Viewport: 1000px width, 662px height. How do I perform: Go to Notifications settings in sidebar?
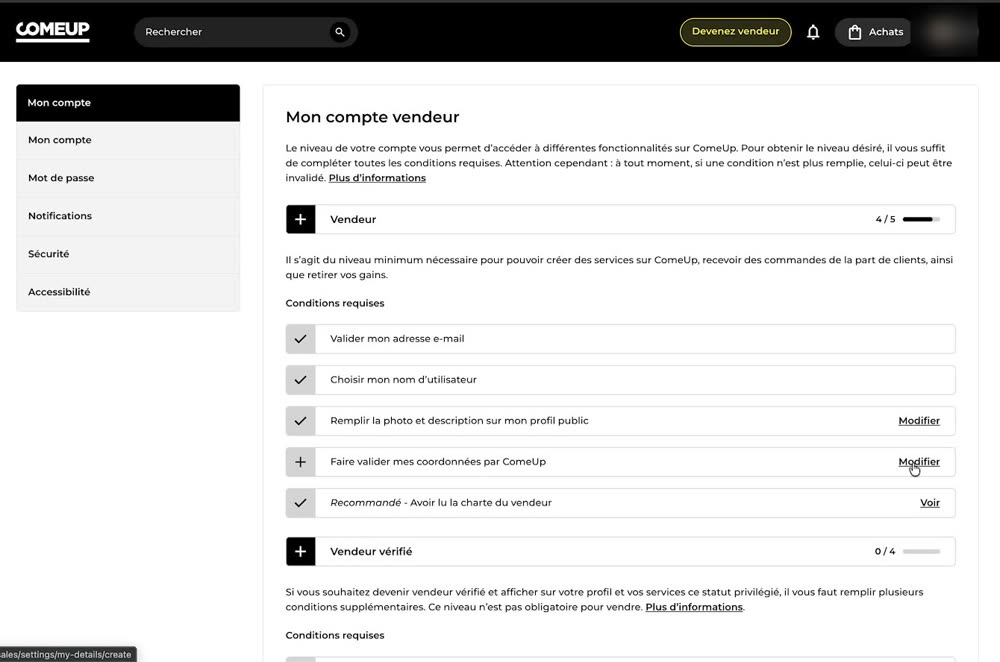click(128, 216)
